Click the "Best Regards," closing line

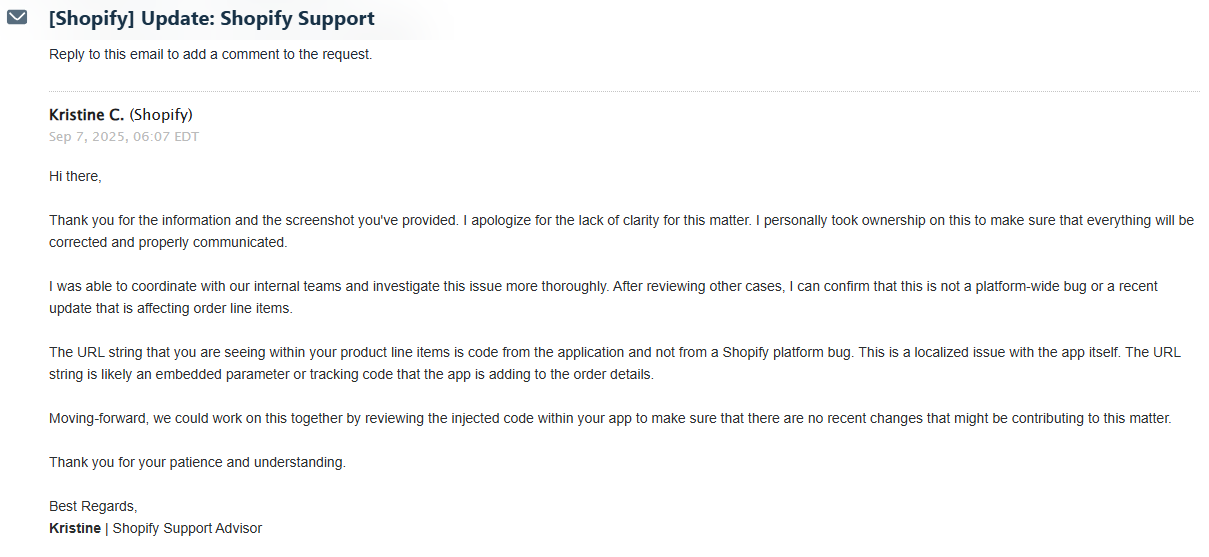click(93, 506)
